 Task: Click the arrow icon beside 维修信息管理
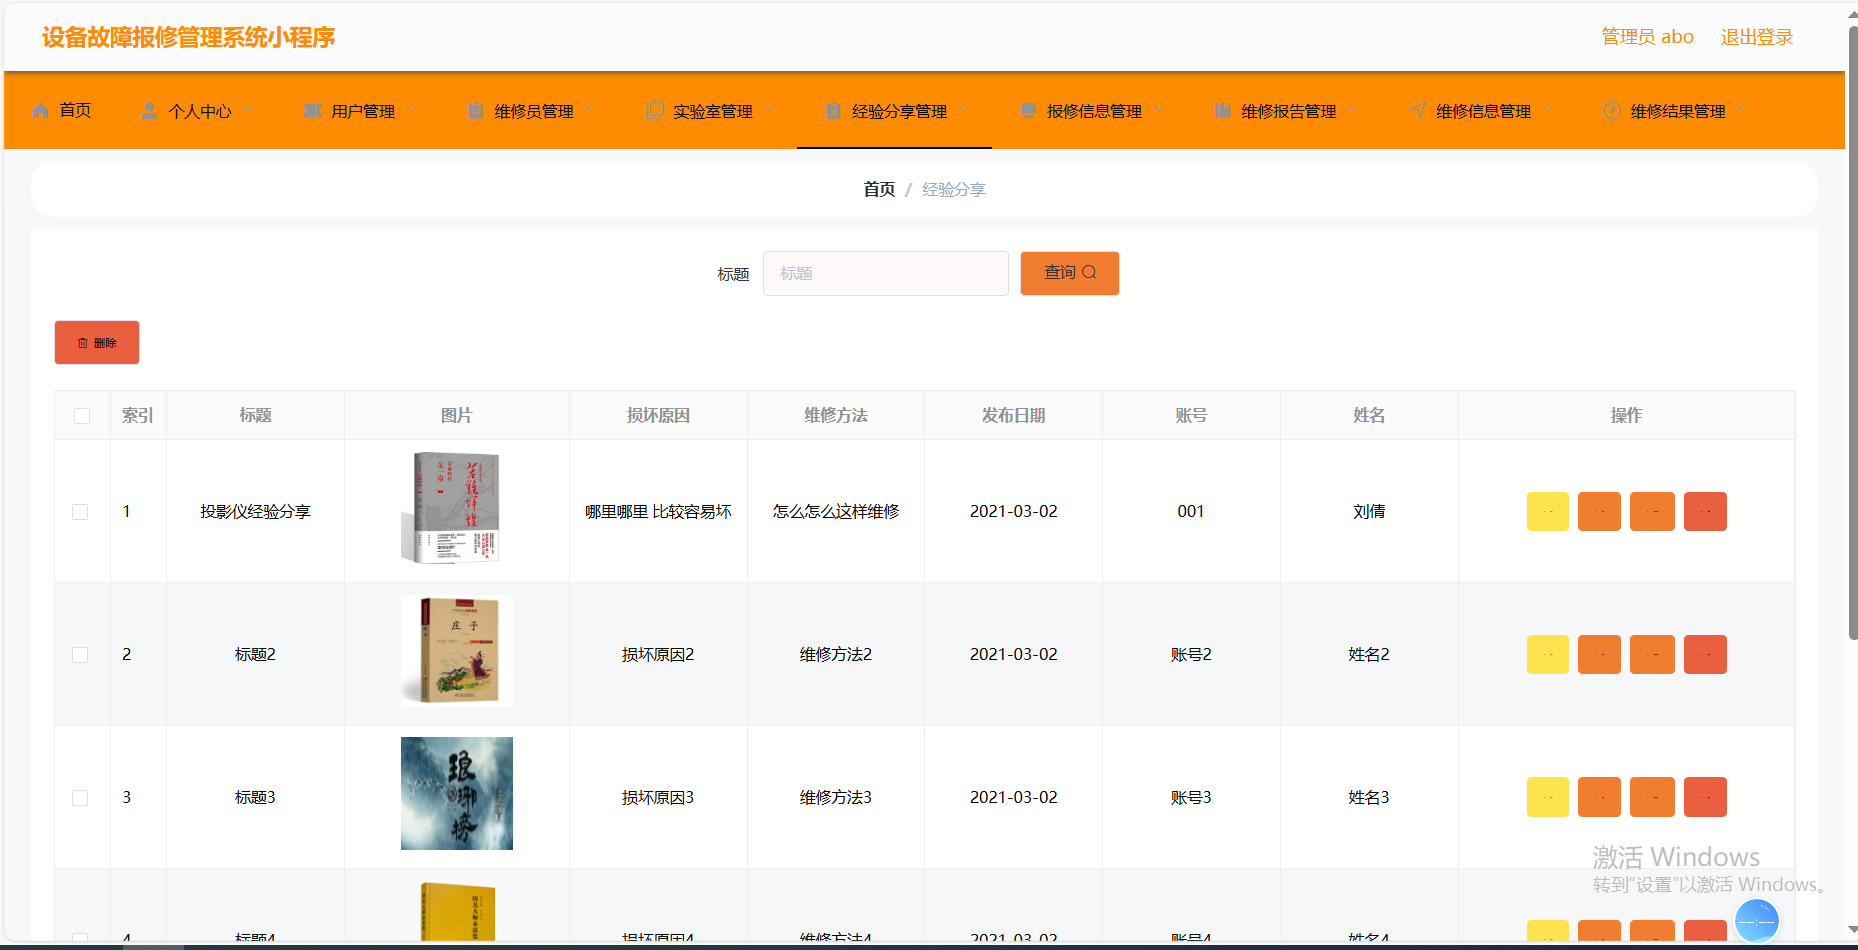tap(1418, 111)
